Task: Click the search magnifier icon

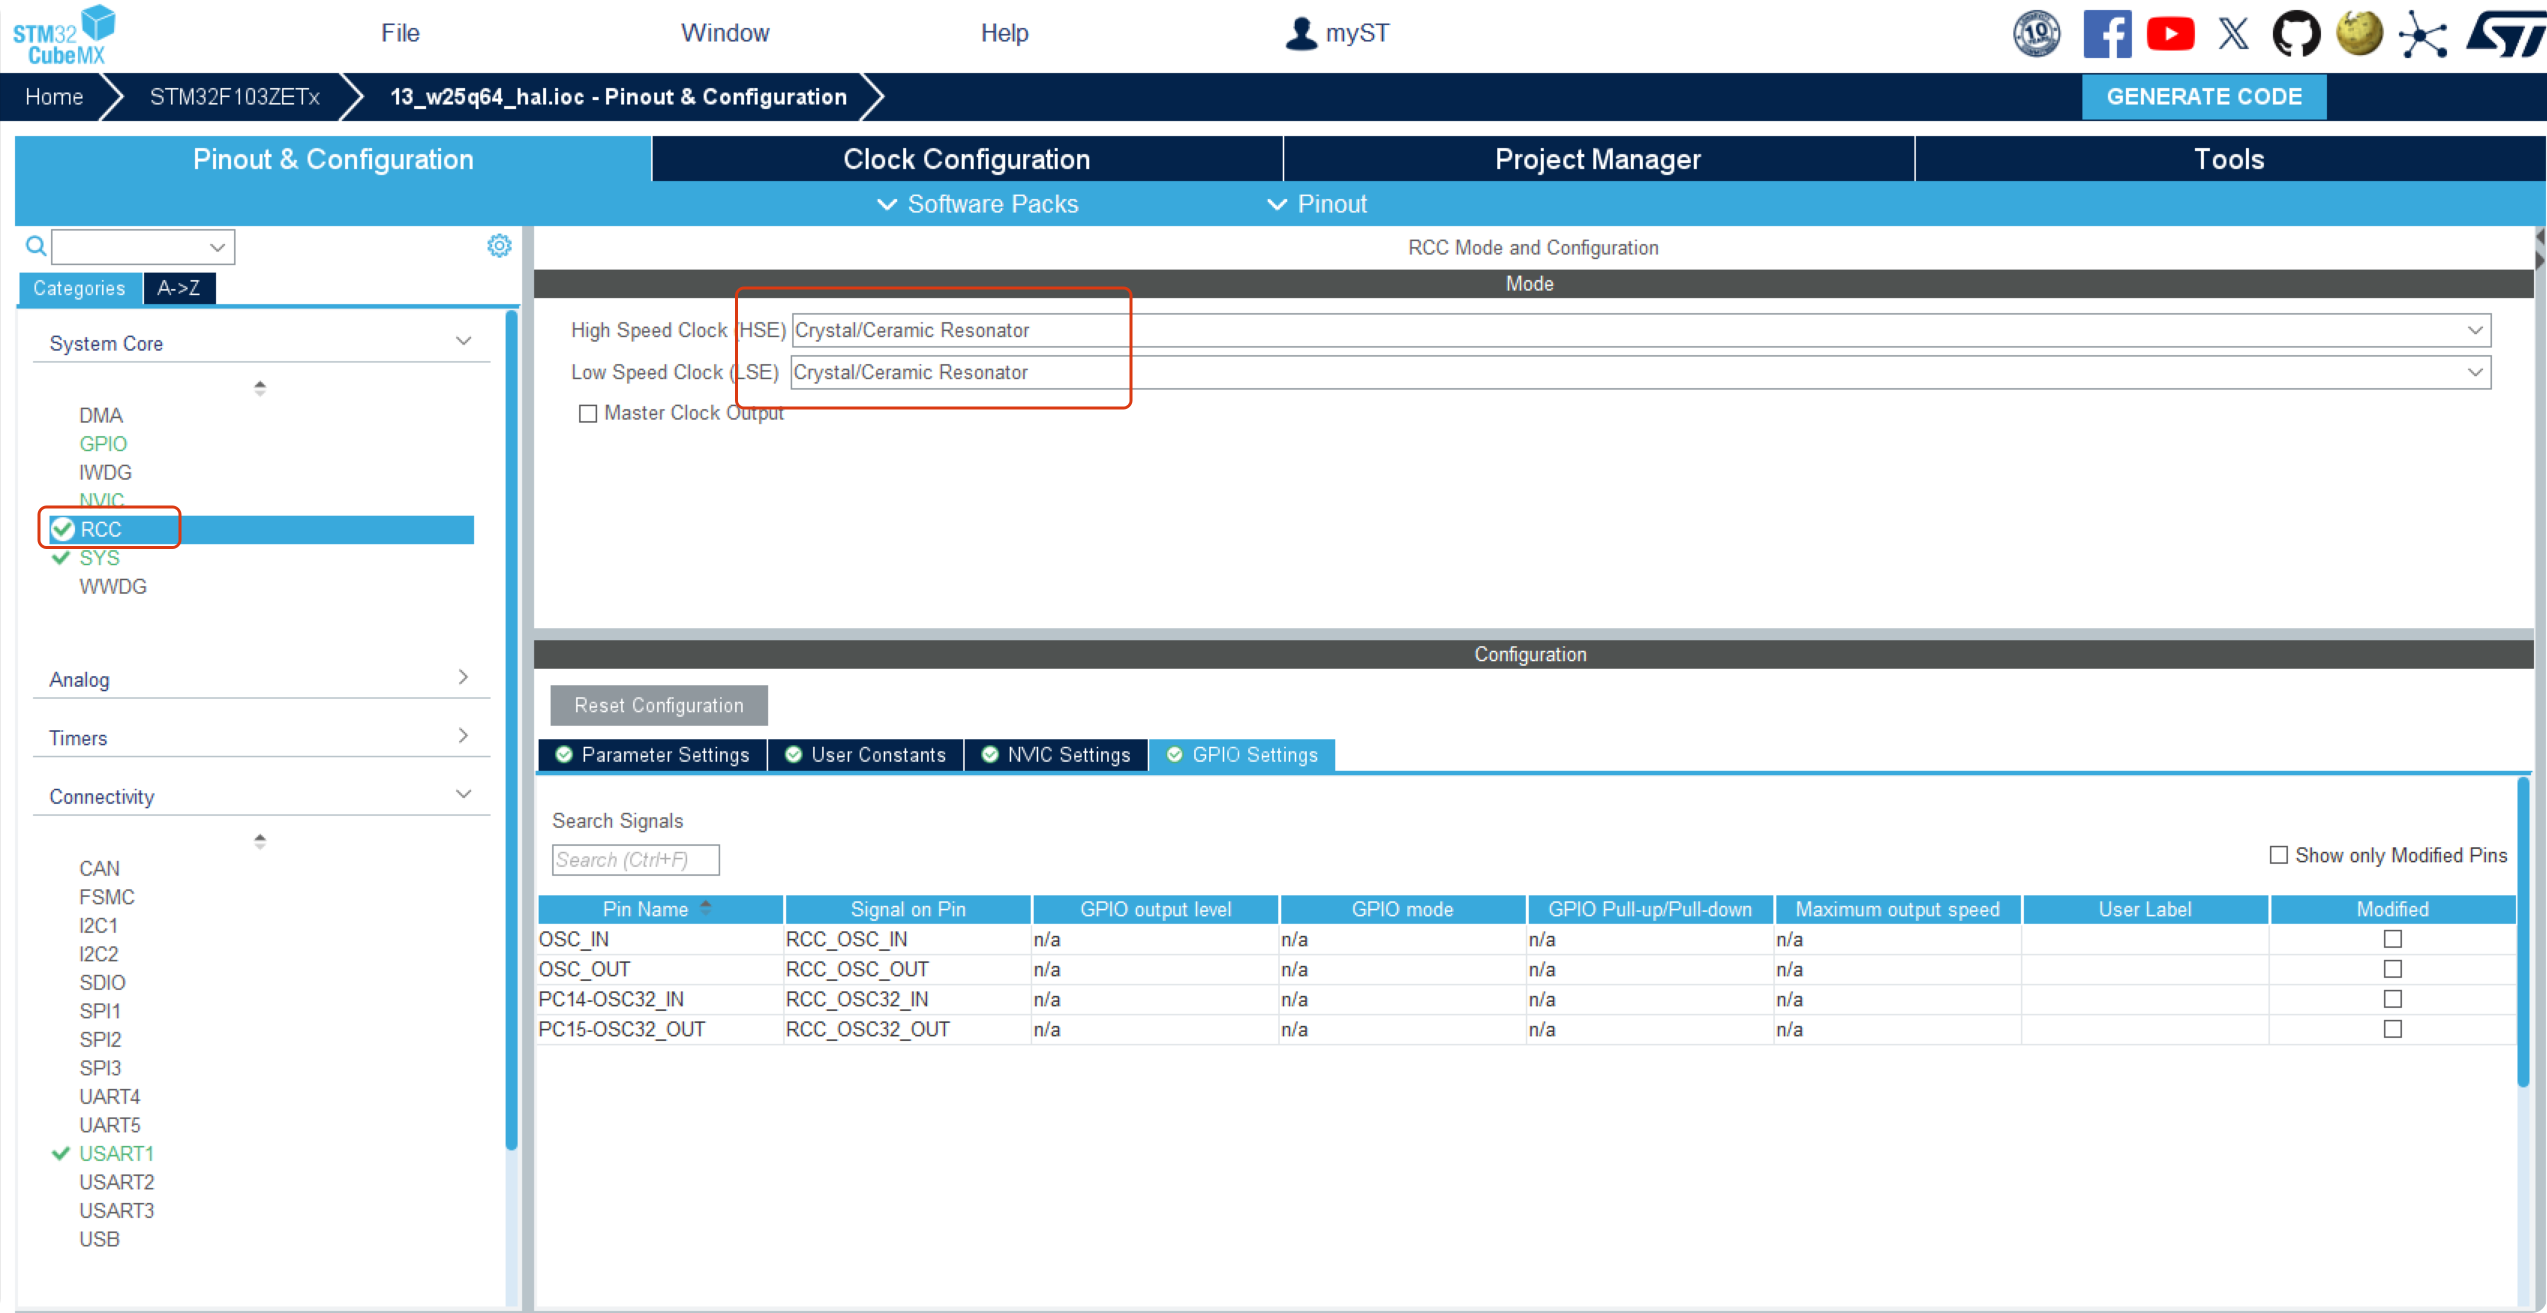Action: point(36,246)
